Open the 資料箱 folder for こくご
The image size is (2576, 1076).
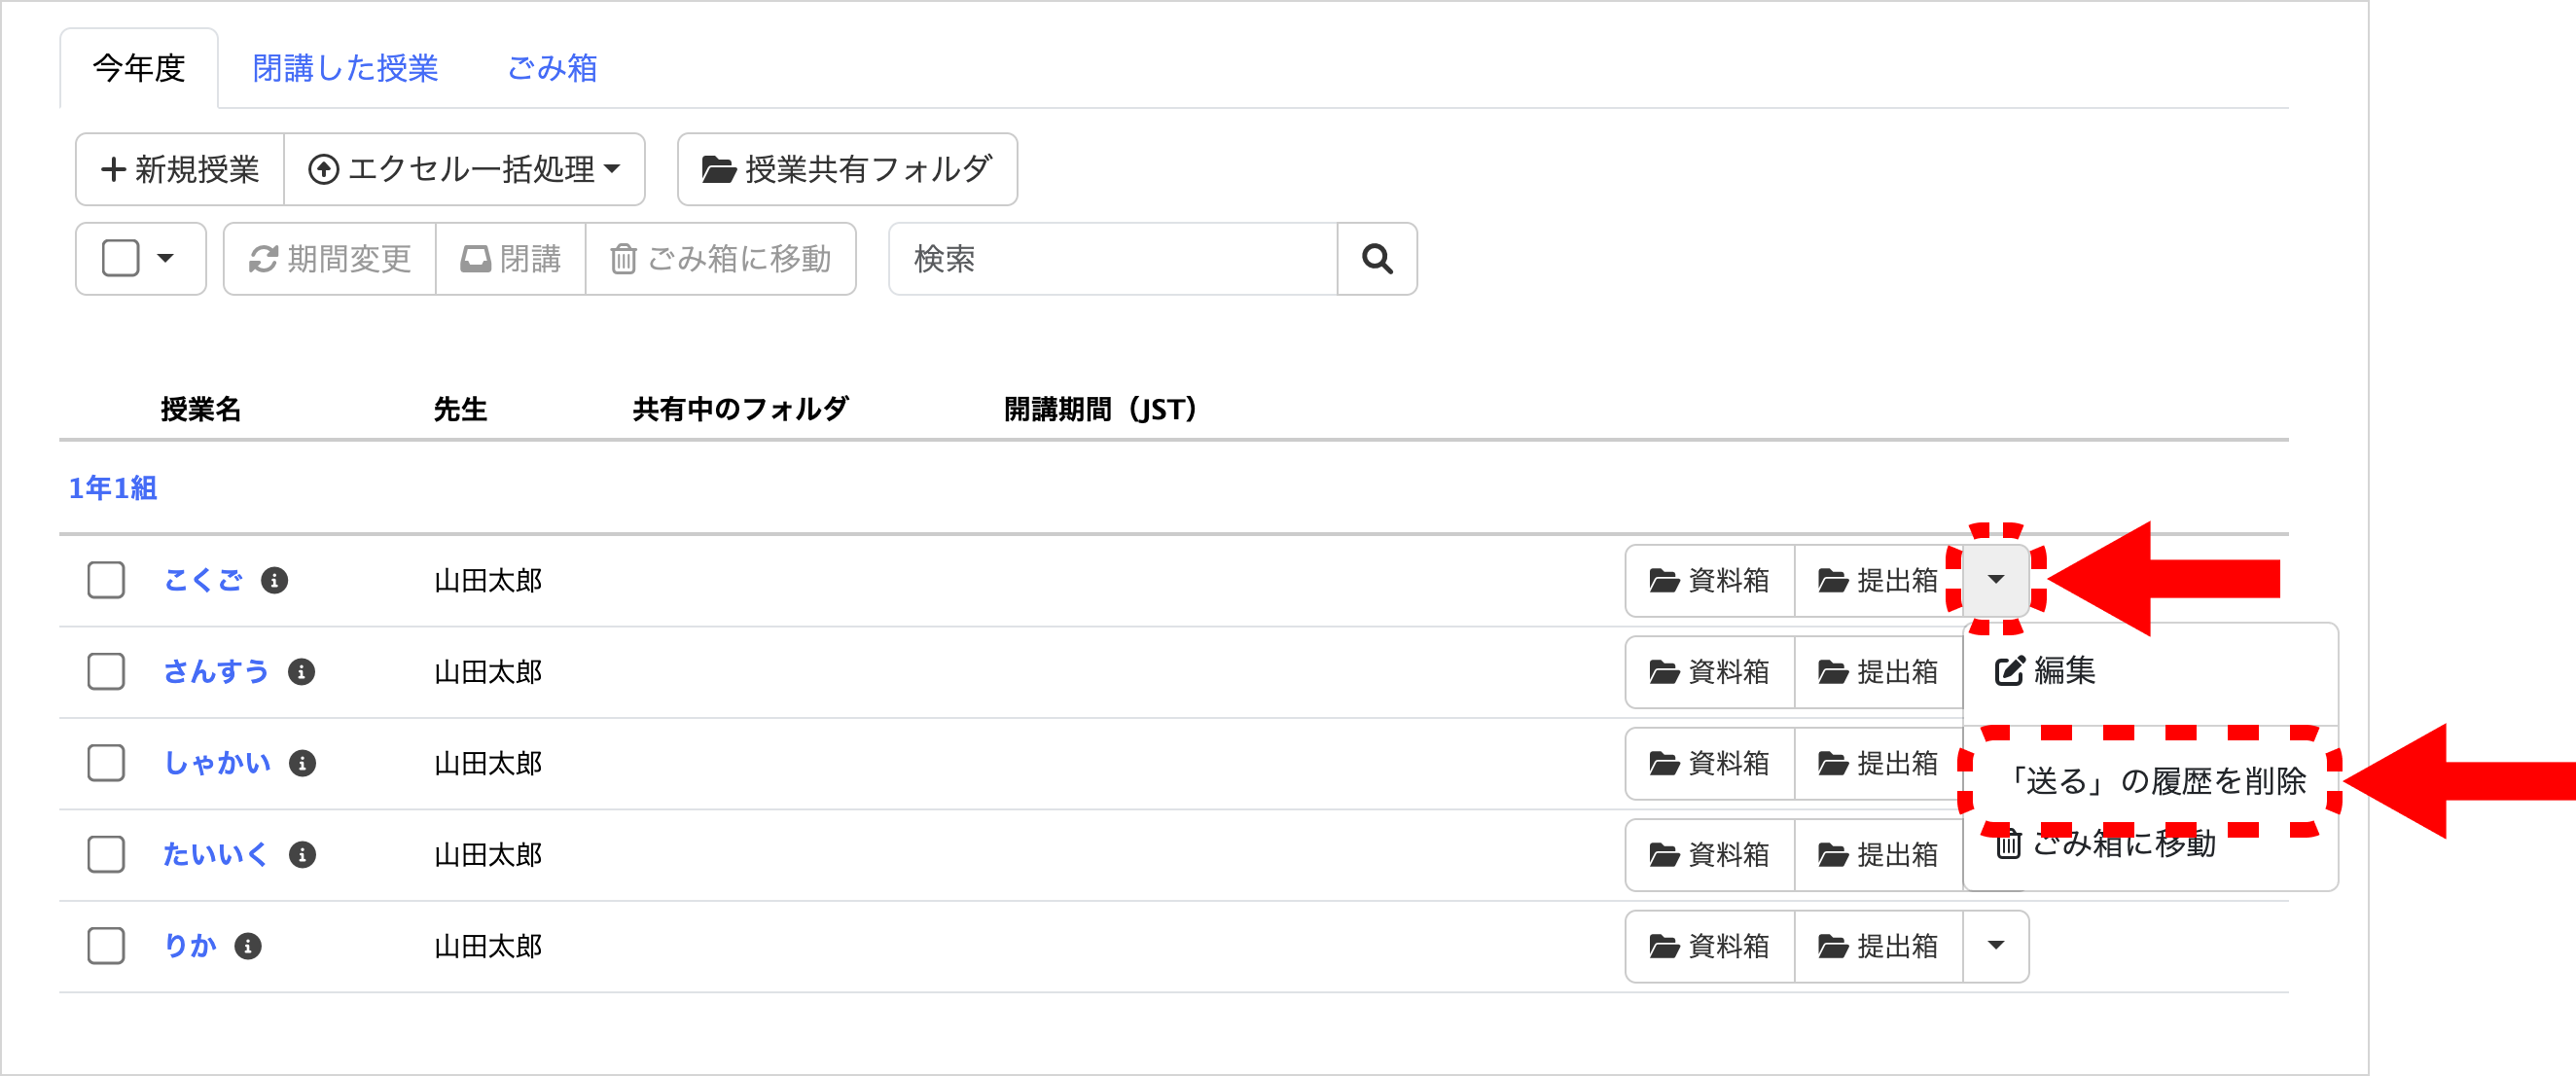coord(1709,580)
